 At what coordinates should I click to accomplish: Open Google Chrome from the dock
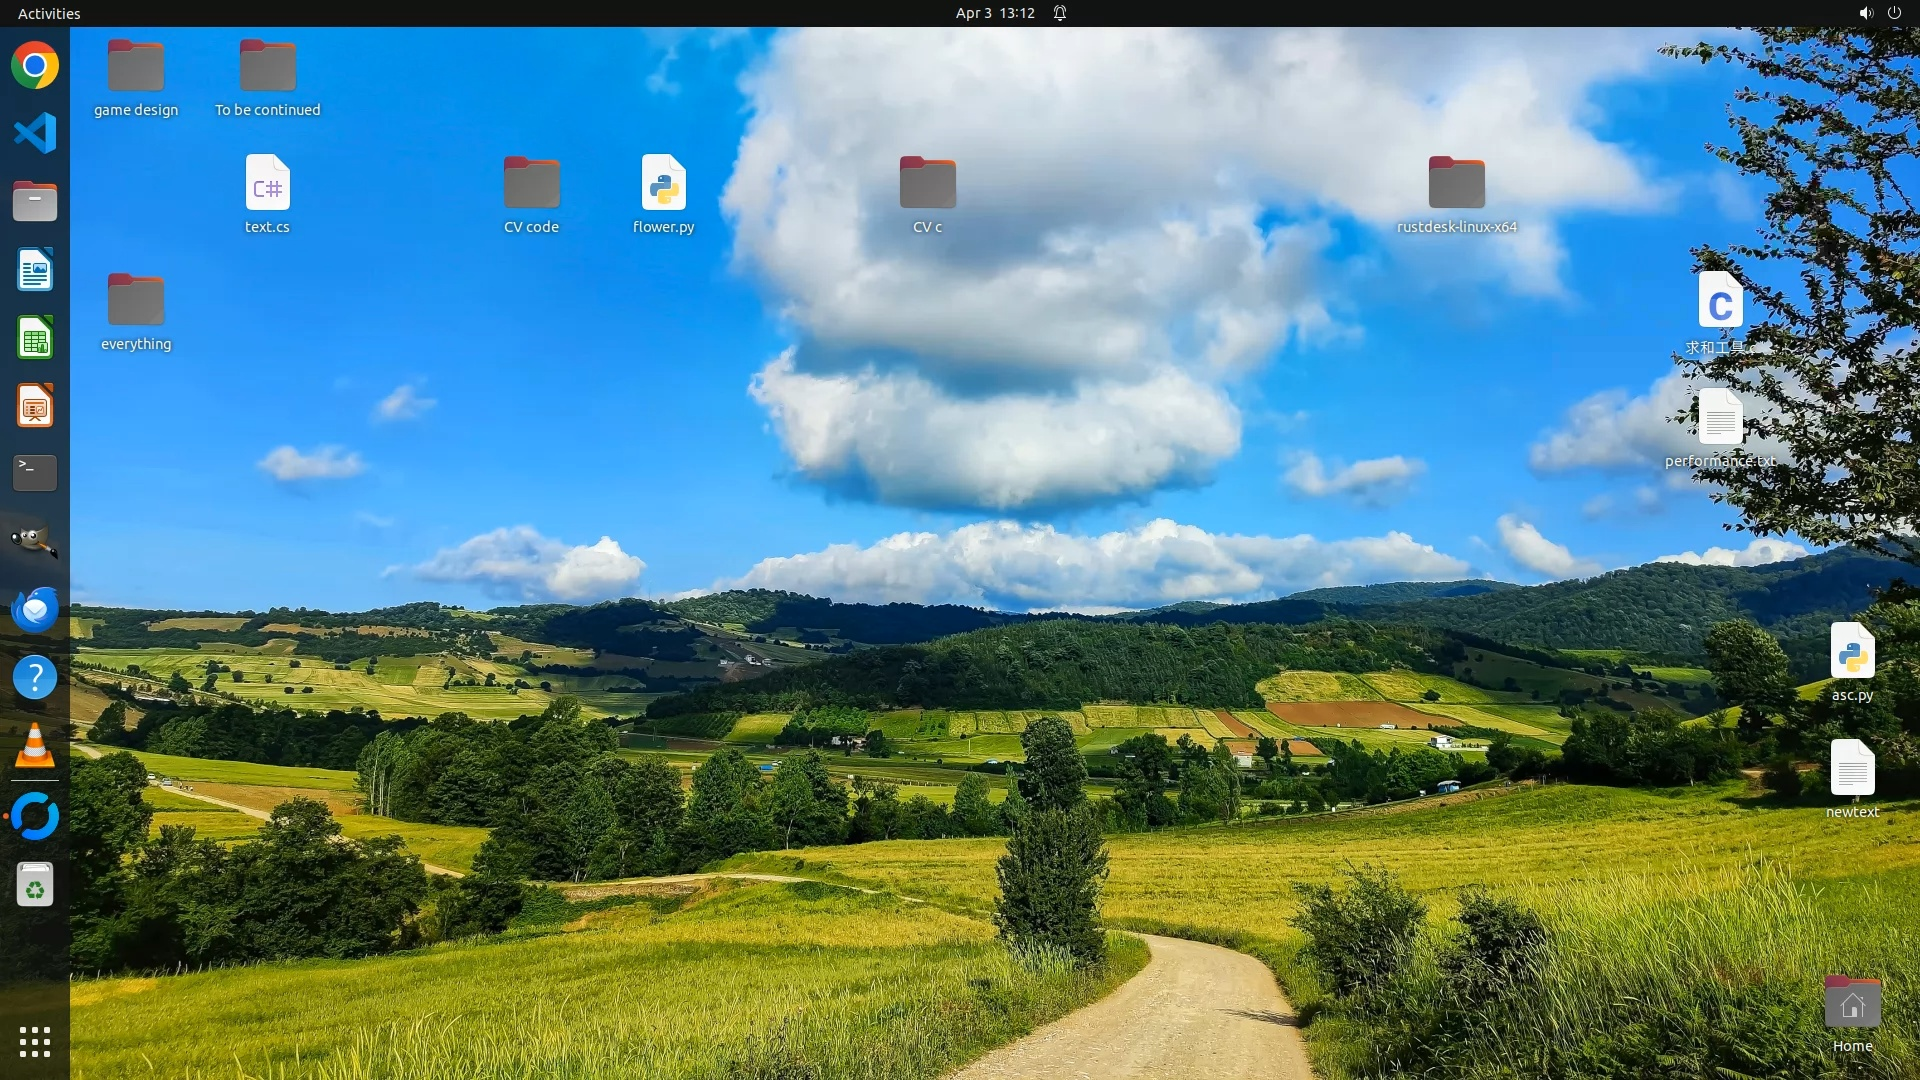coord(35,66)
